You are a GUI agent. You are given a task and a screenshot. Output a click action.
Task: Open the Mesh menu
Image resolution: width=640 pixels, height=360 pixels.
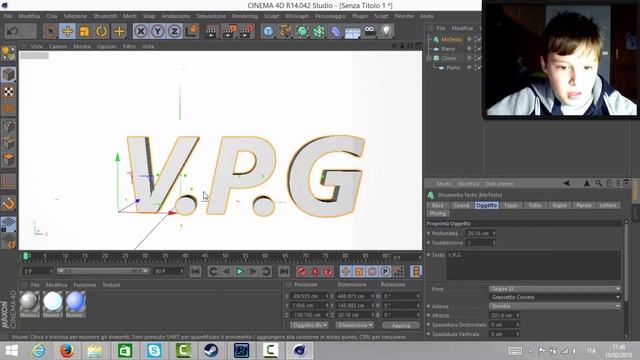[x=130, y=16]
